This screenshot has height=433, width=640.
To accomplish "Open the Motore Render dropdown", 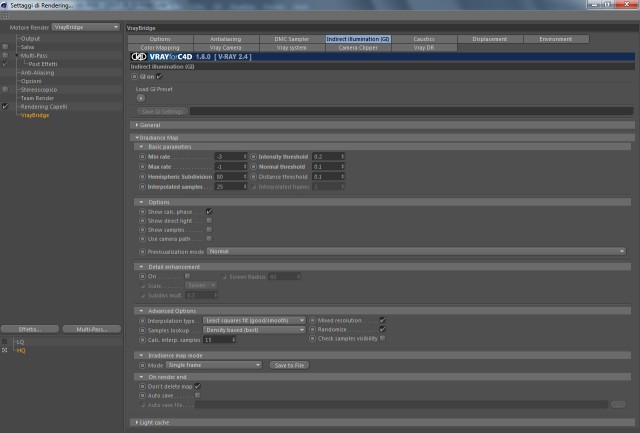I will (86, 27).
